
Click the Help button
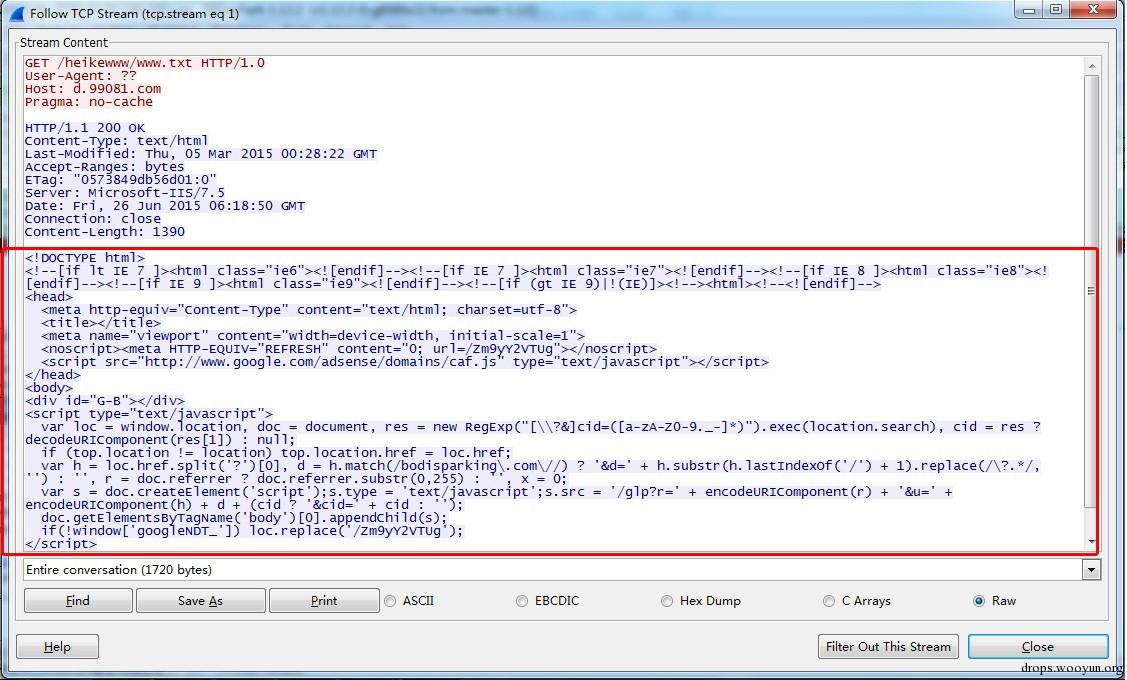pyautogui.click(x=58, y=647)
